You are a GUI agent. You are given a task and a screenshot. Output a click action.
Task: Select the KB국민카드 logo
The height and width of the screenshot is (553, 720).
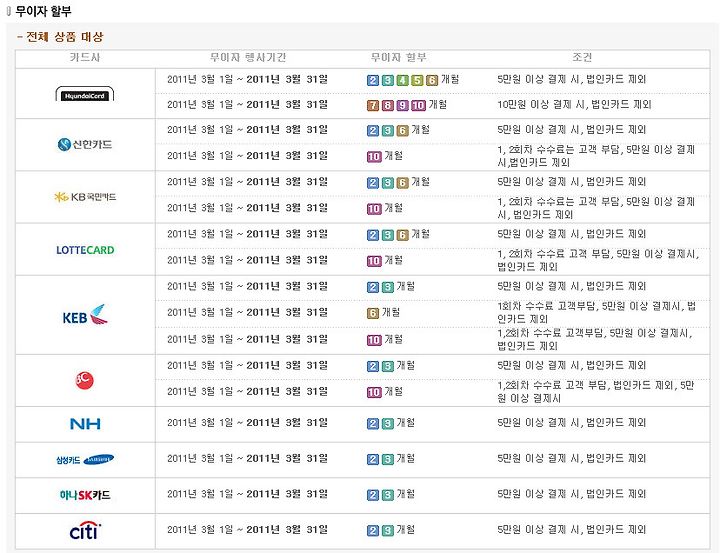(85, 197)
